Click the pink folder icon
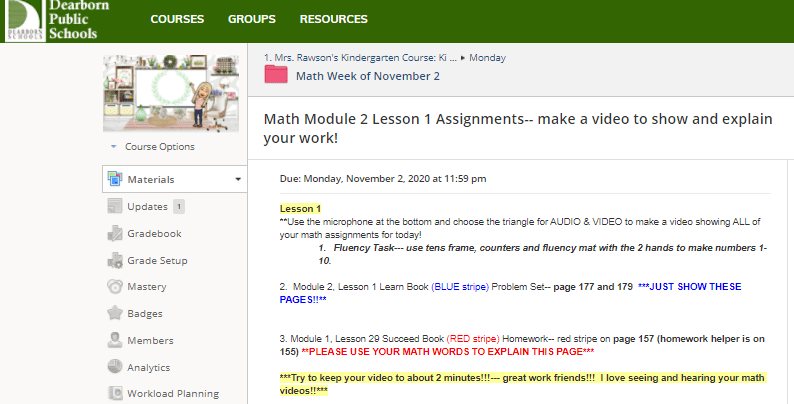This screenshot has width=794, height=404. click(x=276, y=74)
